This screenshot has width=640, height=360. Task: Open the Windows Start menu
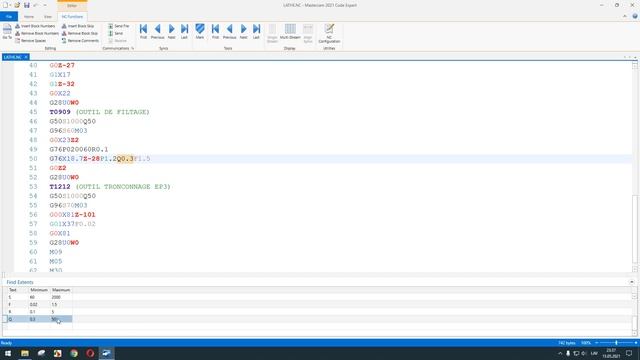(8, 353)
